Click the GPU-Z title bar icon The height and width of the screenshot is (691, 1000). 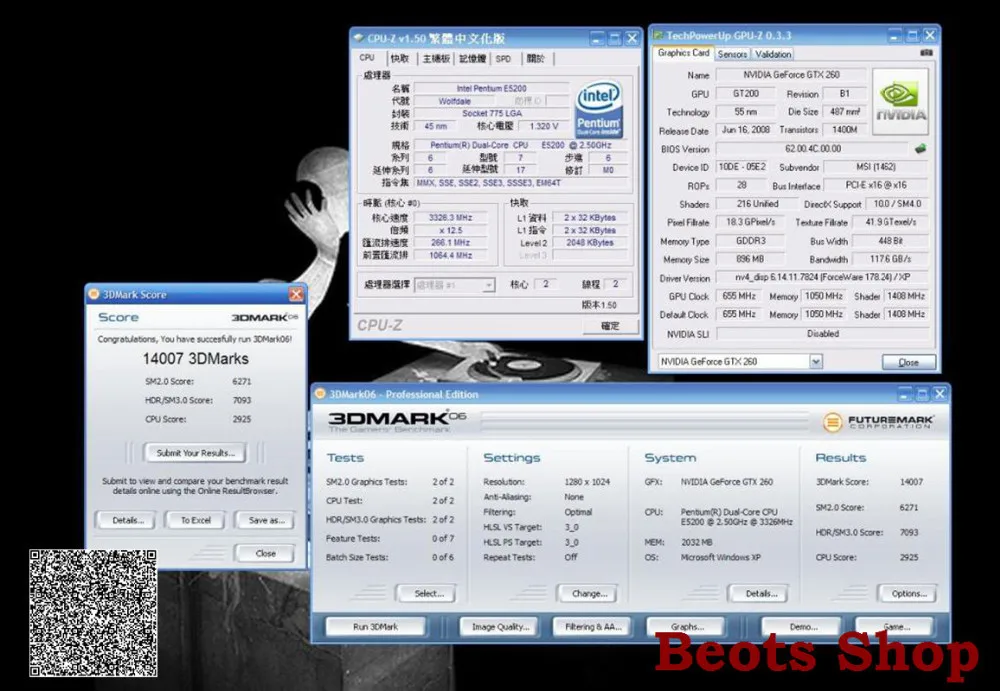pyautogui.click(x=658, y=35)
